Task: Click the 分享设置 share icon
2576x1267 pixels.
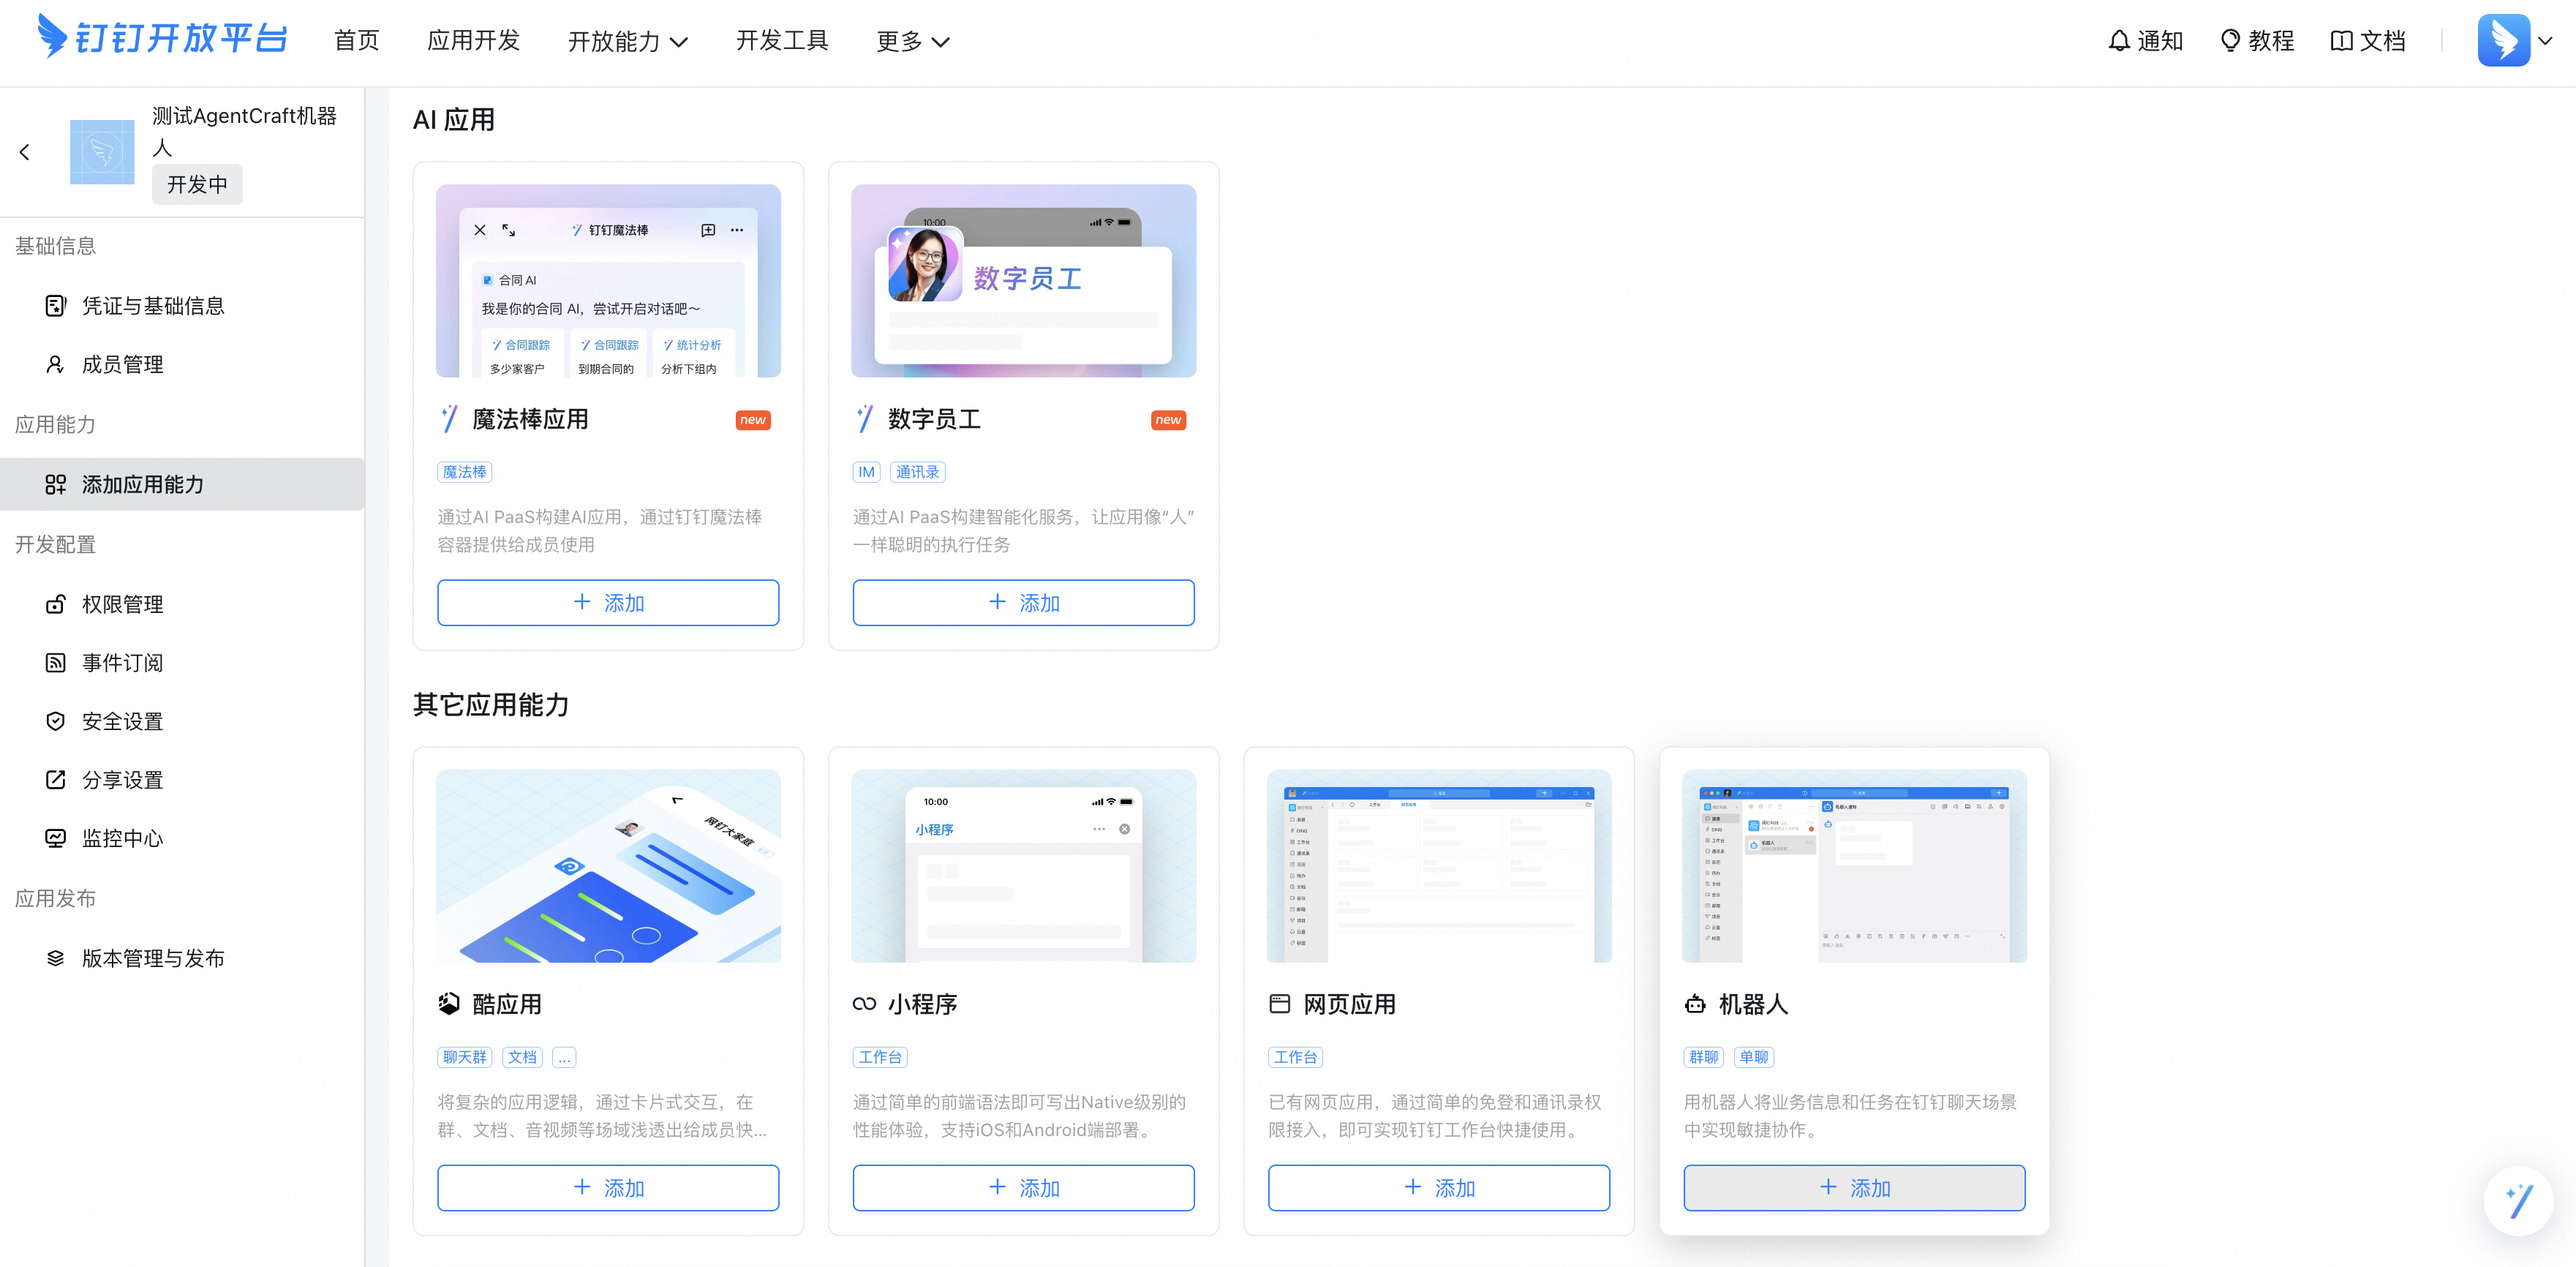Action: (x=56, y=780)
